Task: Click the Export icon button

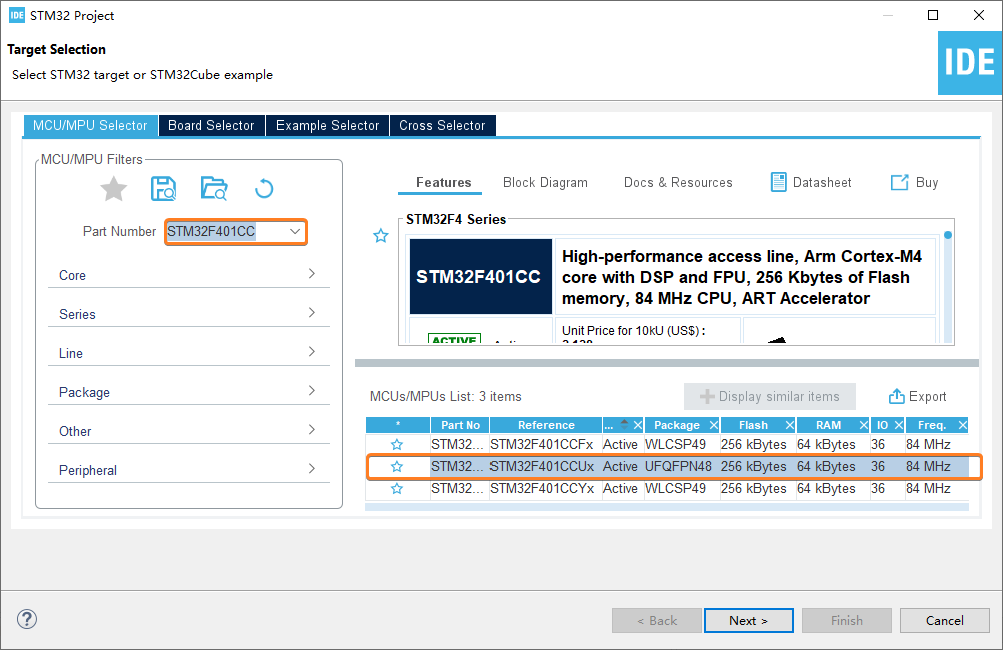Action: [x=917, y=397]
